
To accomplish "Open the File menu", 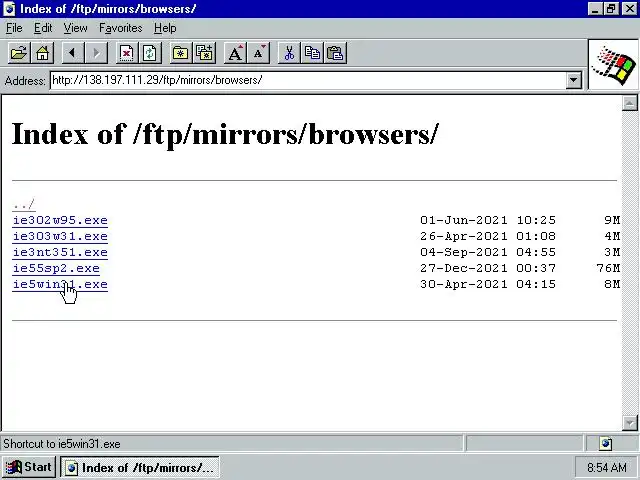I will (x=14, y=28).
